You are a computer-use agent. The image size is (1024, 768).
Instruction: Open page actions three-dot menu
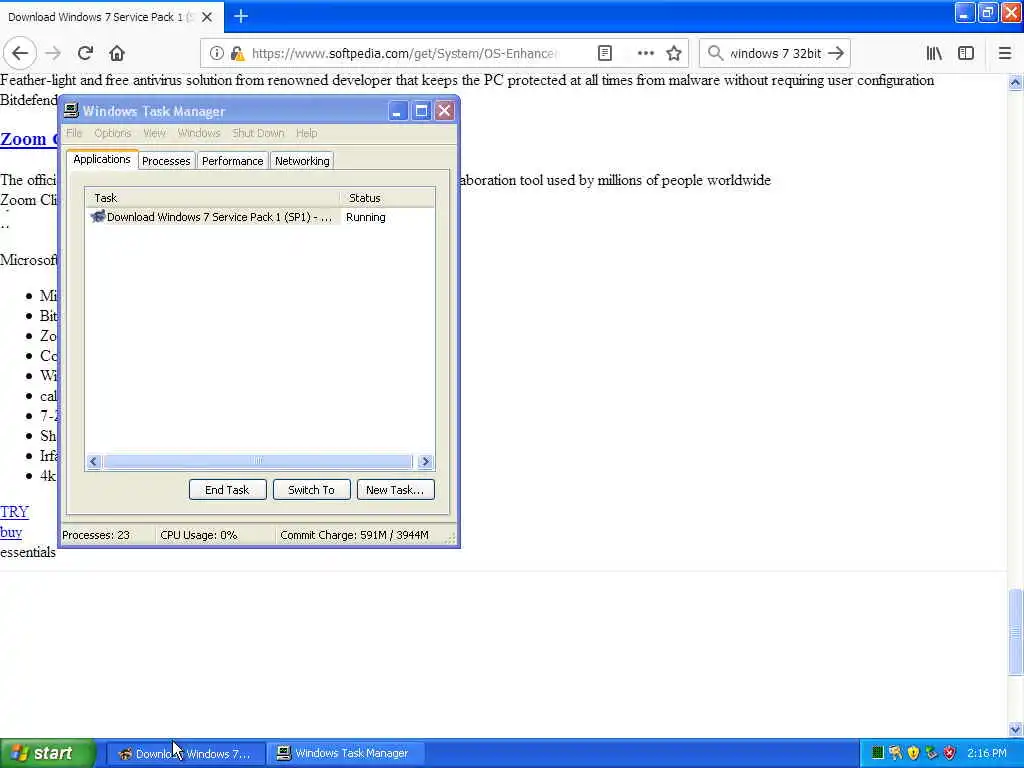(x=645, y=54)
